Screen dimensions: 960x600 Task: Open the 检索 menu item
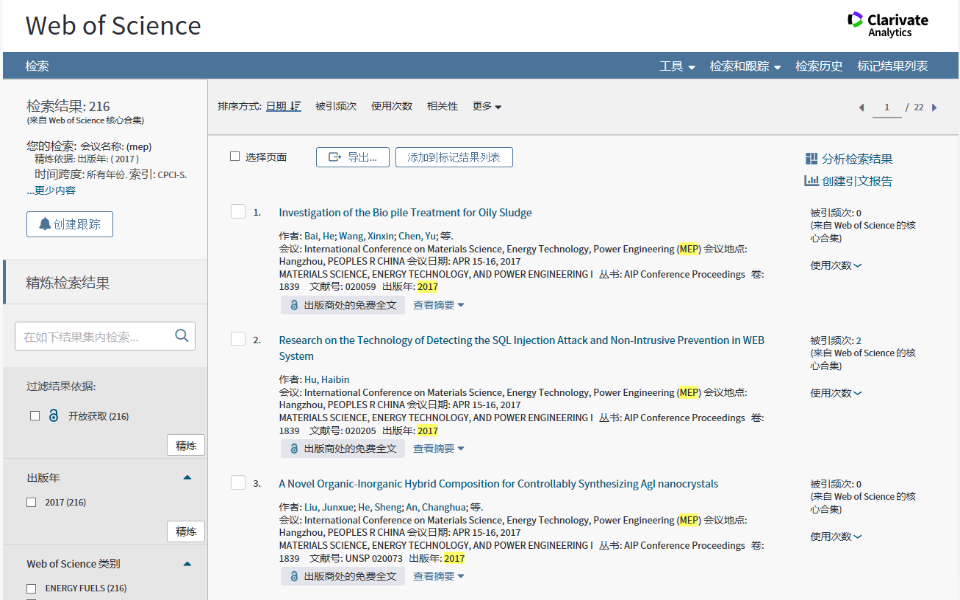click(37, 66)
